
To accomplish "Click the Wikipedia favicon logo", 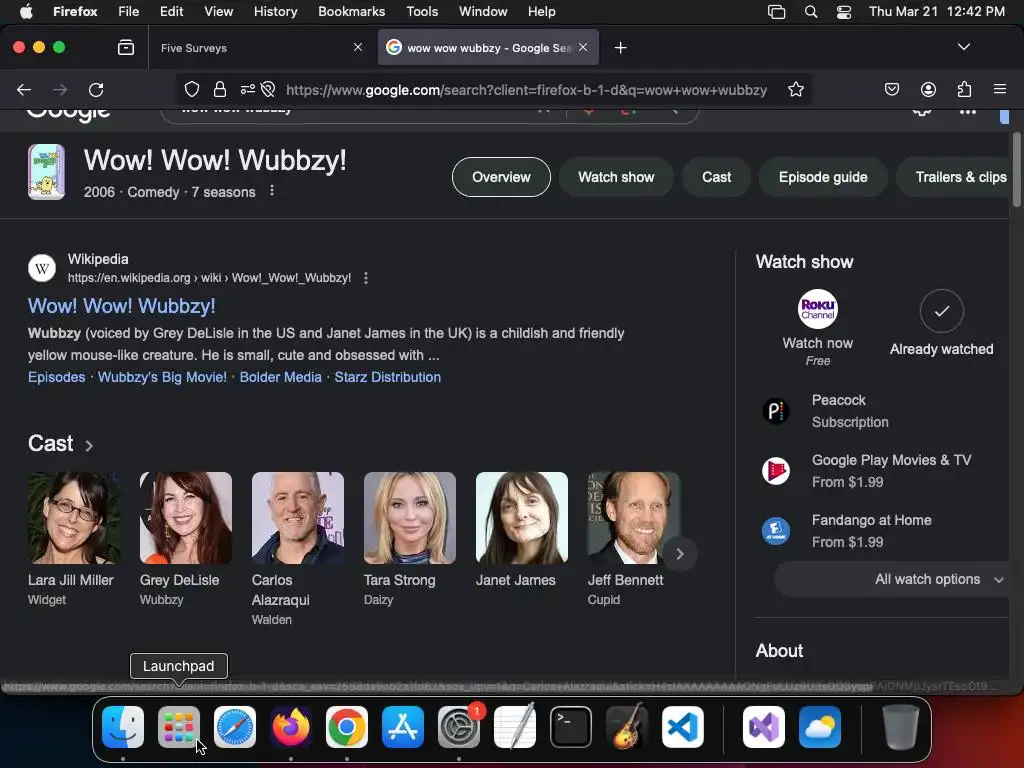I will pos(42,268).
